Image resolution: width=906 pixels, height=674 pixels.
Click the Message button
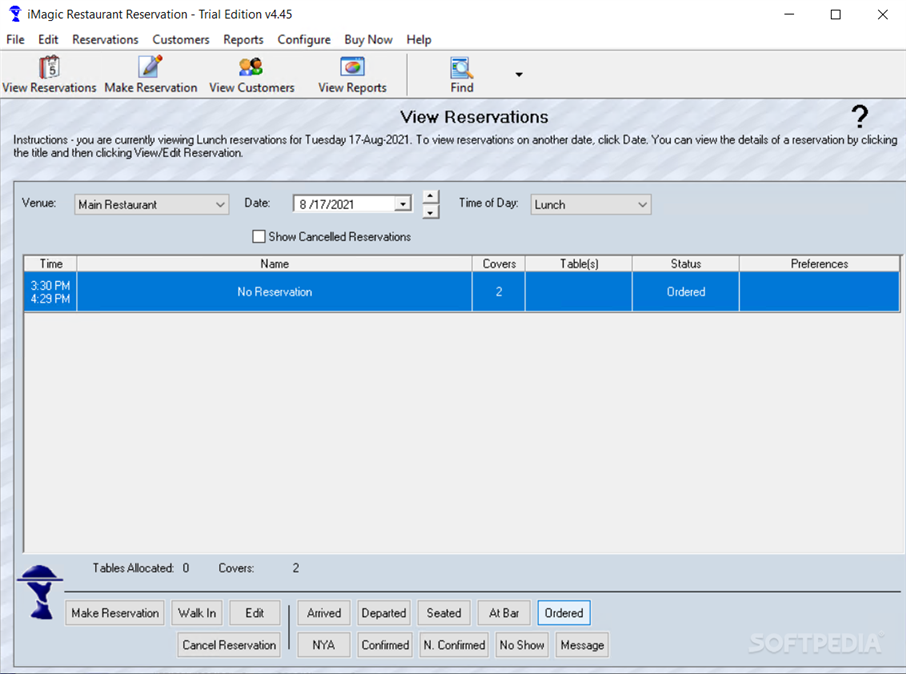click(582, 645)
